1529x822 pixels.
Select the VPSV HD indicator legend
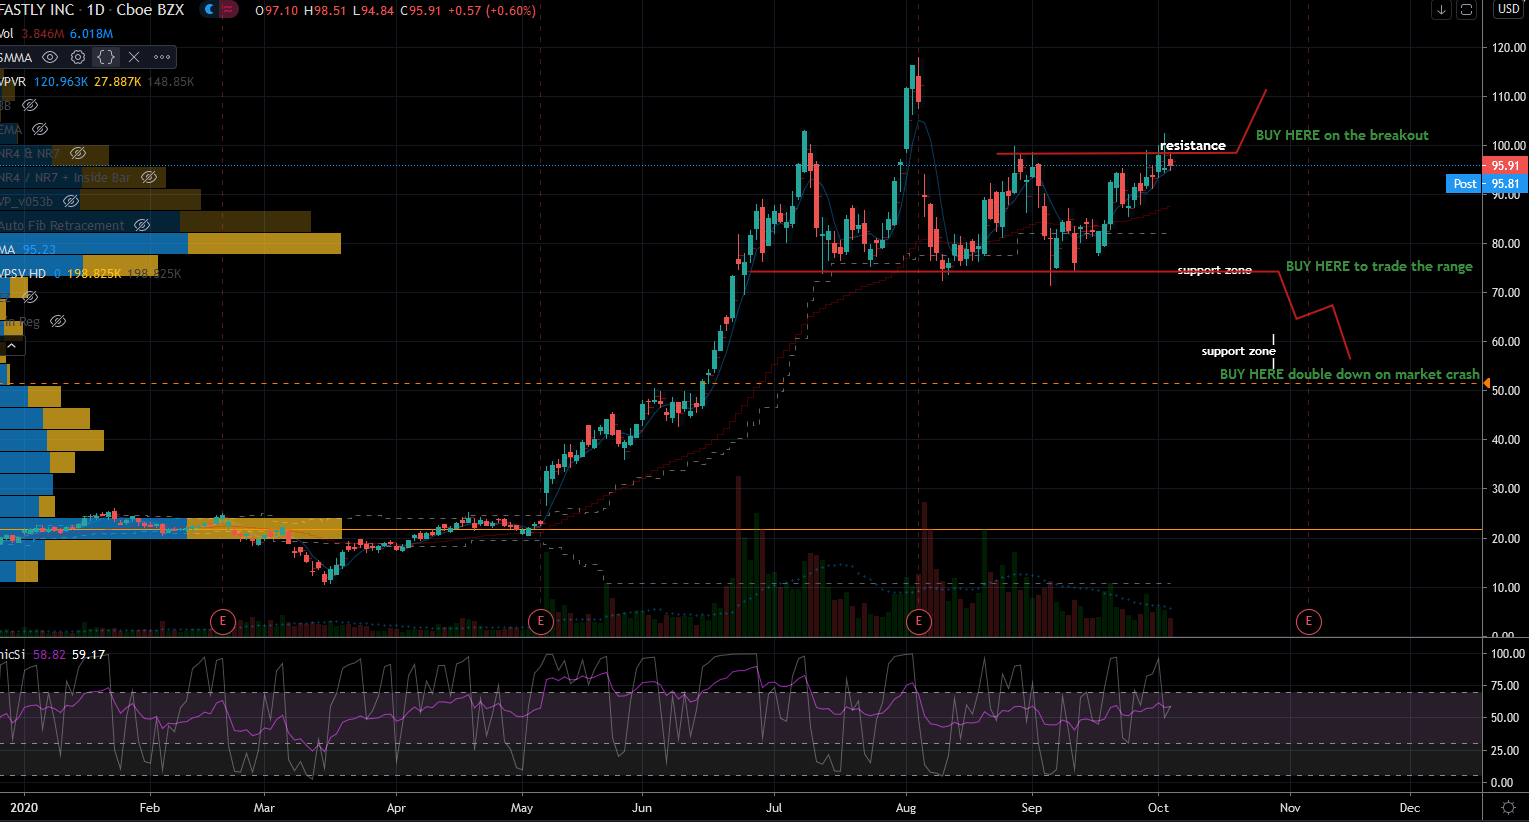(23, 273)
